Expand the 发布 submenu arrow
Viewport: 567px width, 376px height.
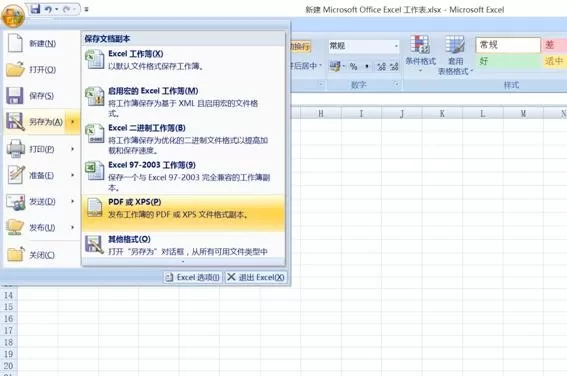[x=73, y=228]
